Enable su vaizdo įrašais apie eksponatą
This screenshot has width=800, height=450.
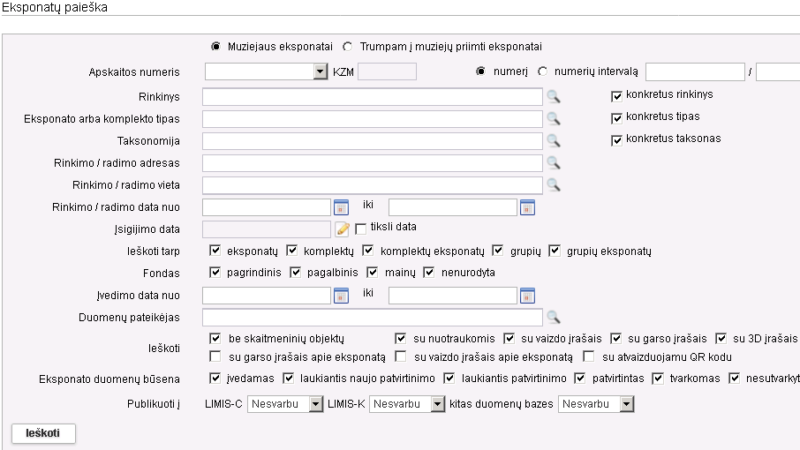[x=401, y=356]
